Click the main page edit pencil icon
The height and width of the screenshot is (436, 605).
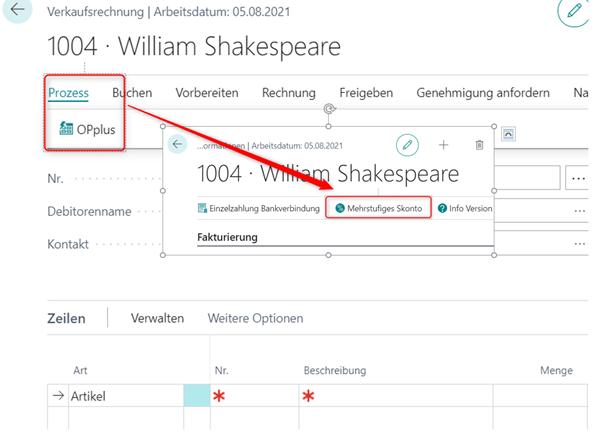coord(573,12)
